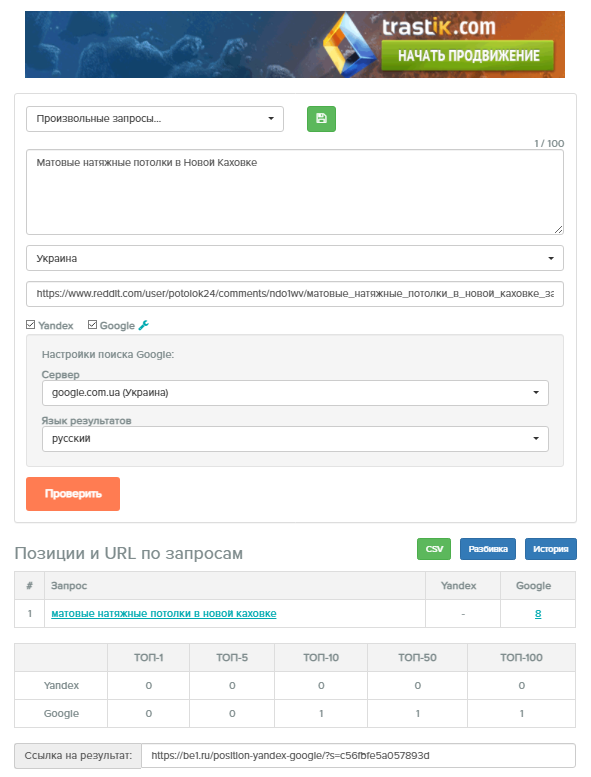591x777 pixels.
Task: Open the 'Произвольные запросы...' dropdown
Action: click(155, 119)
